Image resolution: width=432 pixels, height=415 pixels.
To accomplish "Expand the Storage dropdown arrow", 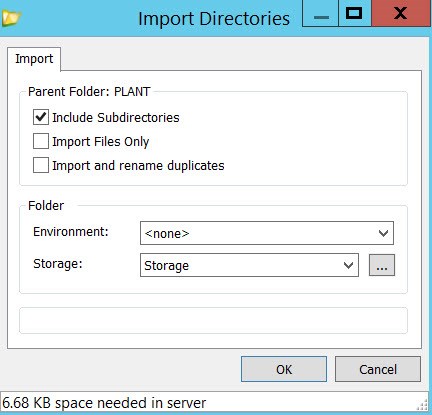I will click(x=348, y=265).
